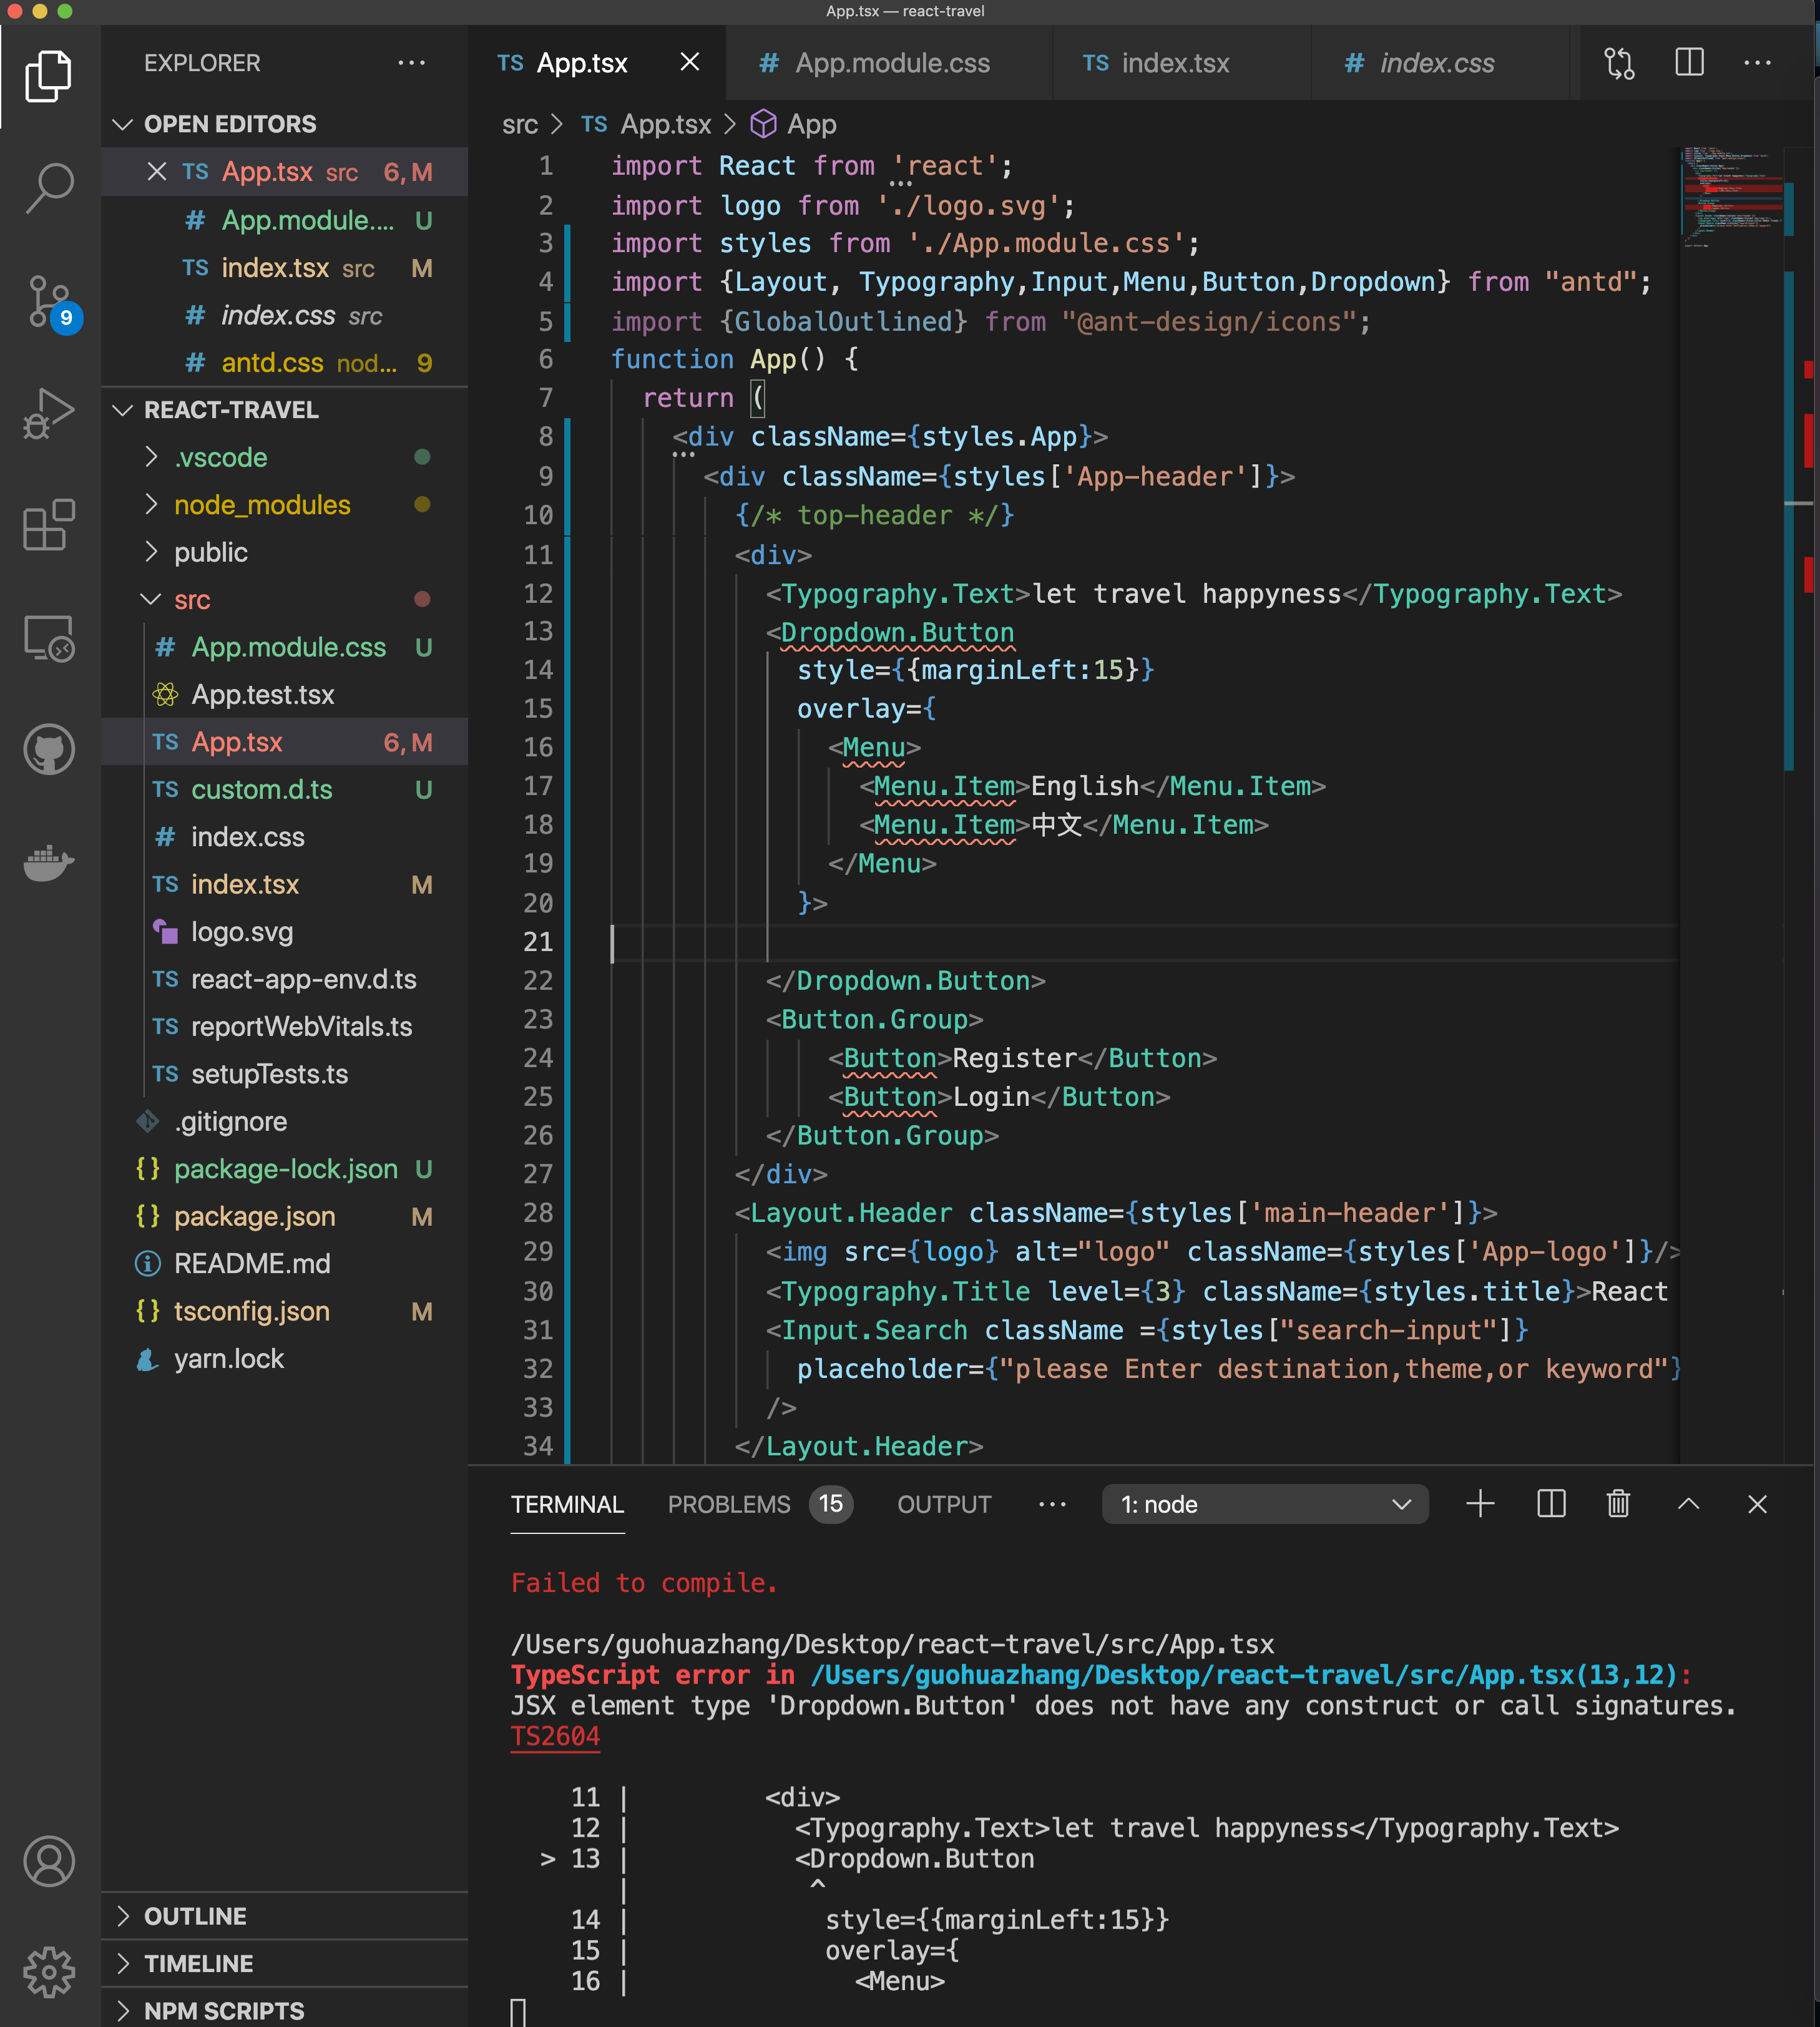Open the Remote Explorer icon
The image size is (1820, 2027).
coord(49,638)
